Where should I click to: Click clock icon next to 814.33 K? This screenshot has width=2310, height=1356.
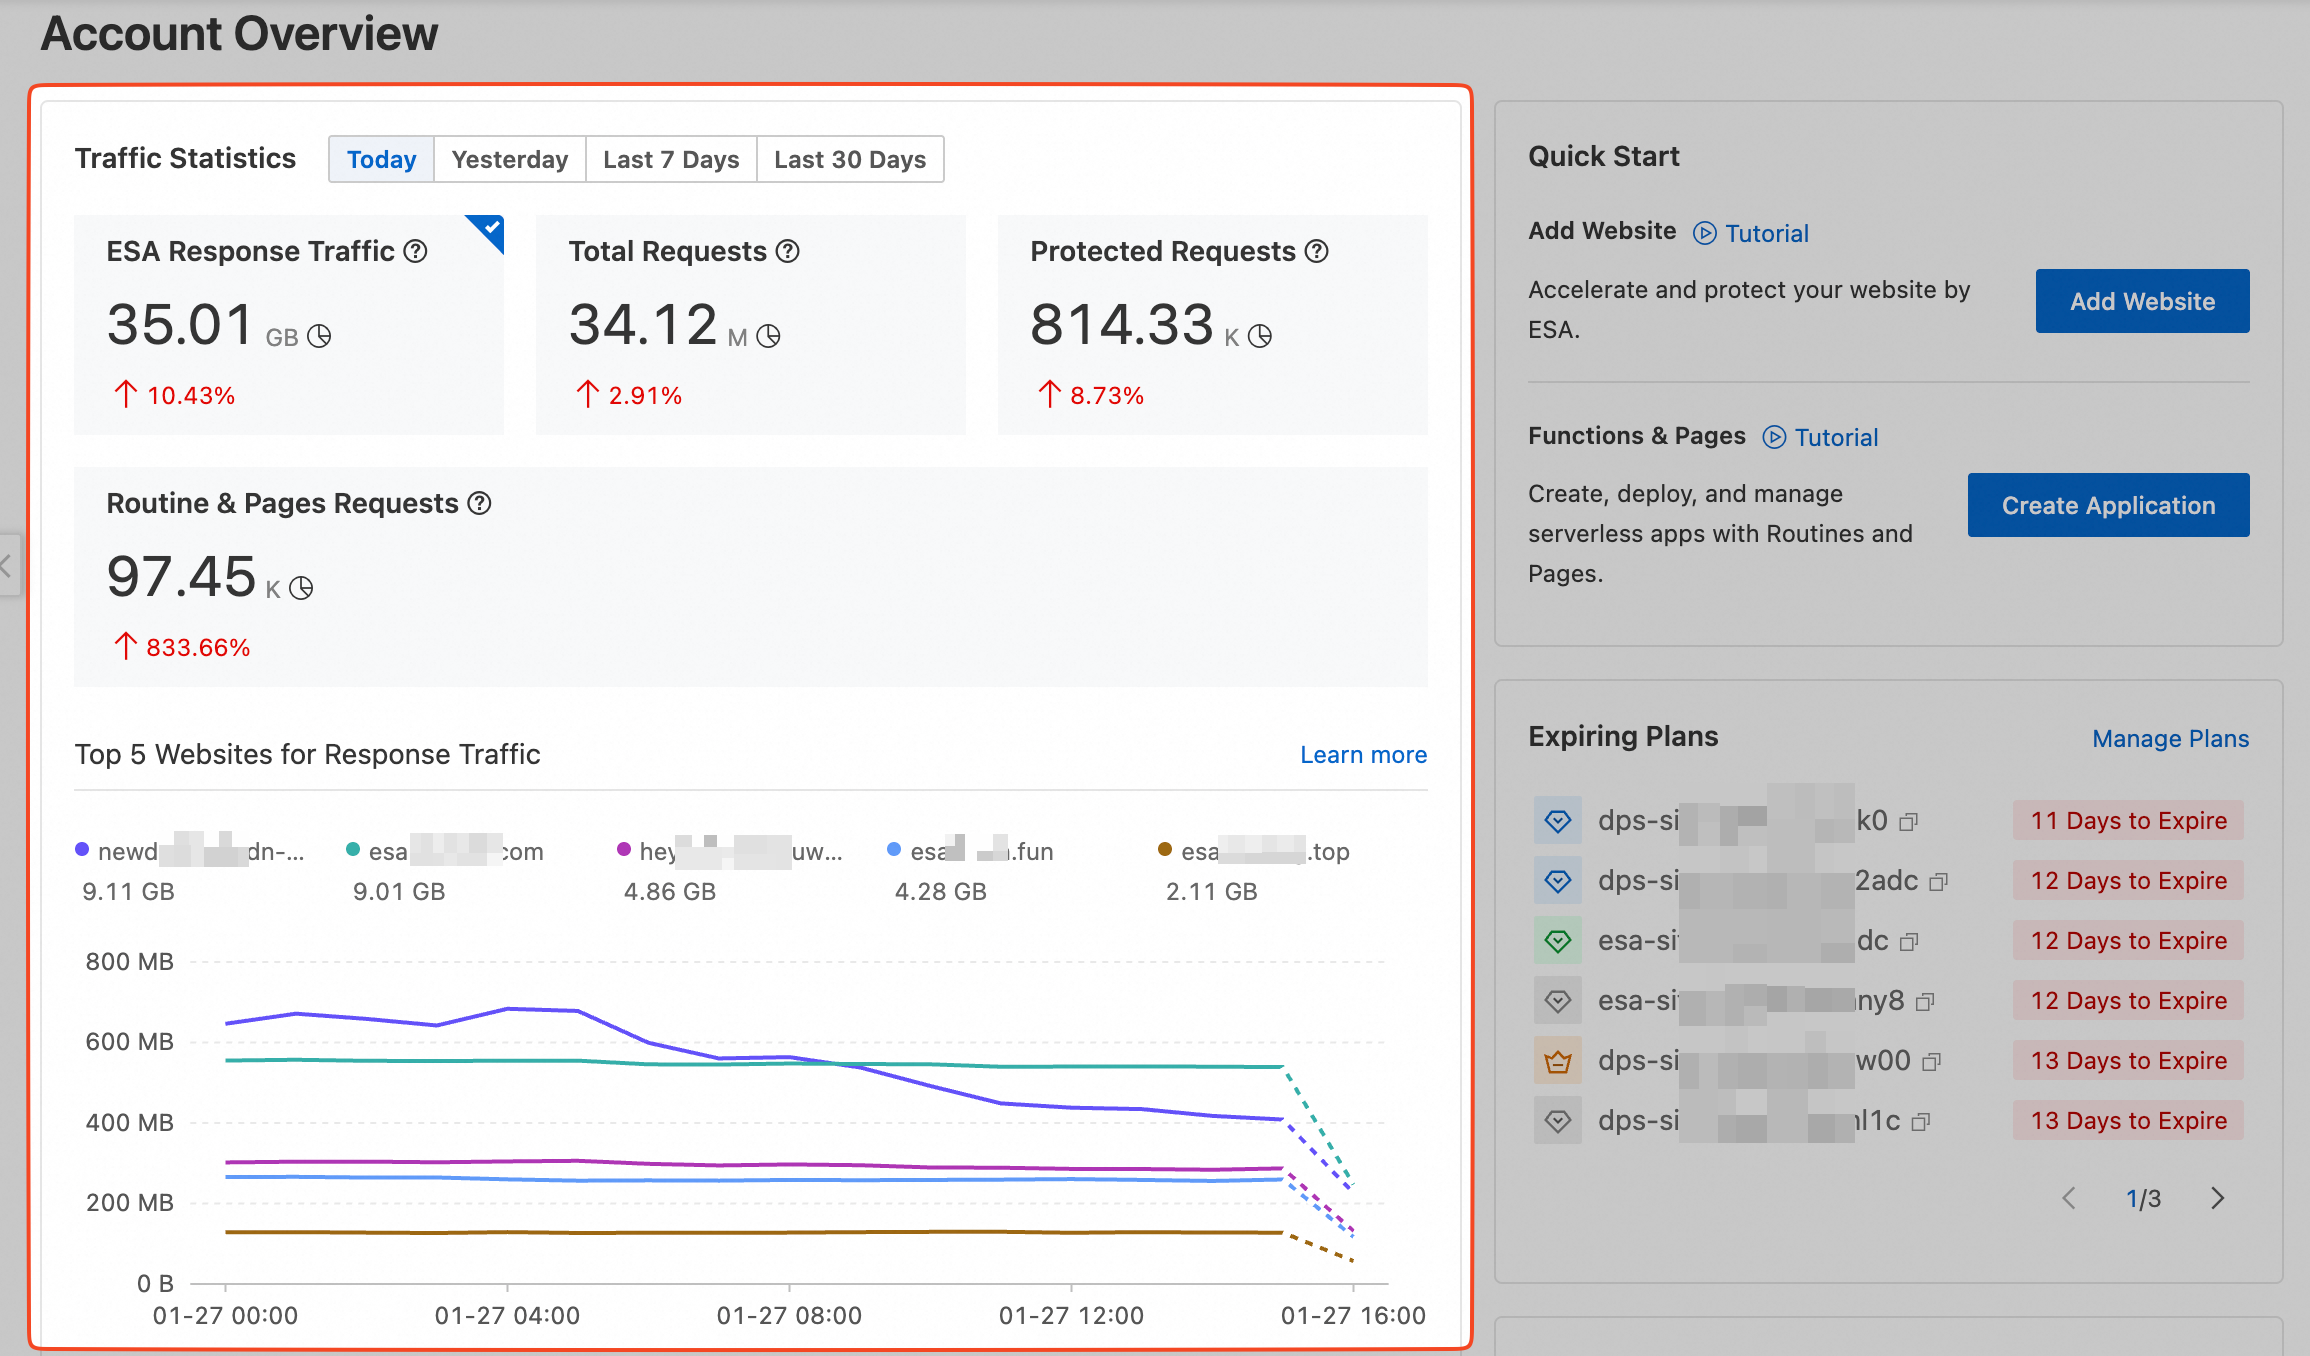point(1260,336)
